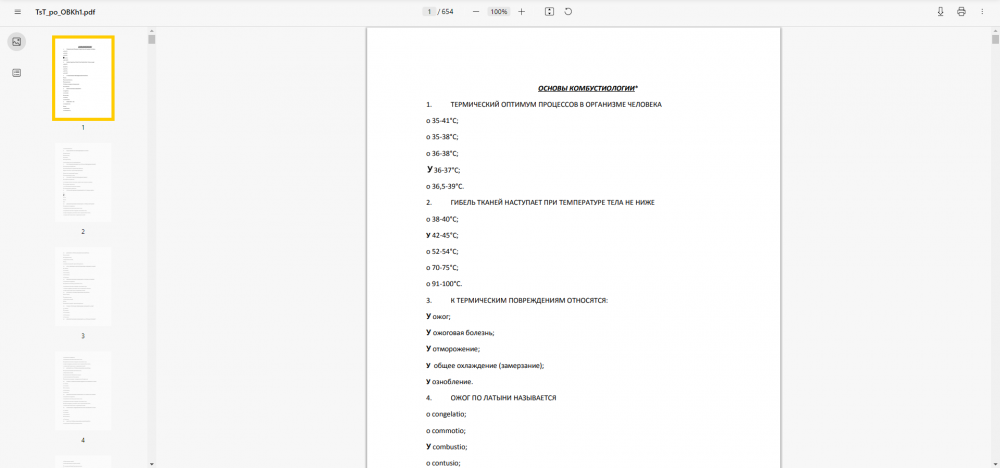Viewport: 1000px width, 468px height.
Task: Zoom out with the minus button
Action: click(x=476, y=11)
